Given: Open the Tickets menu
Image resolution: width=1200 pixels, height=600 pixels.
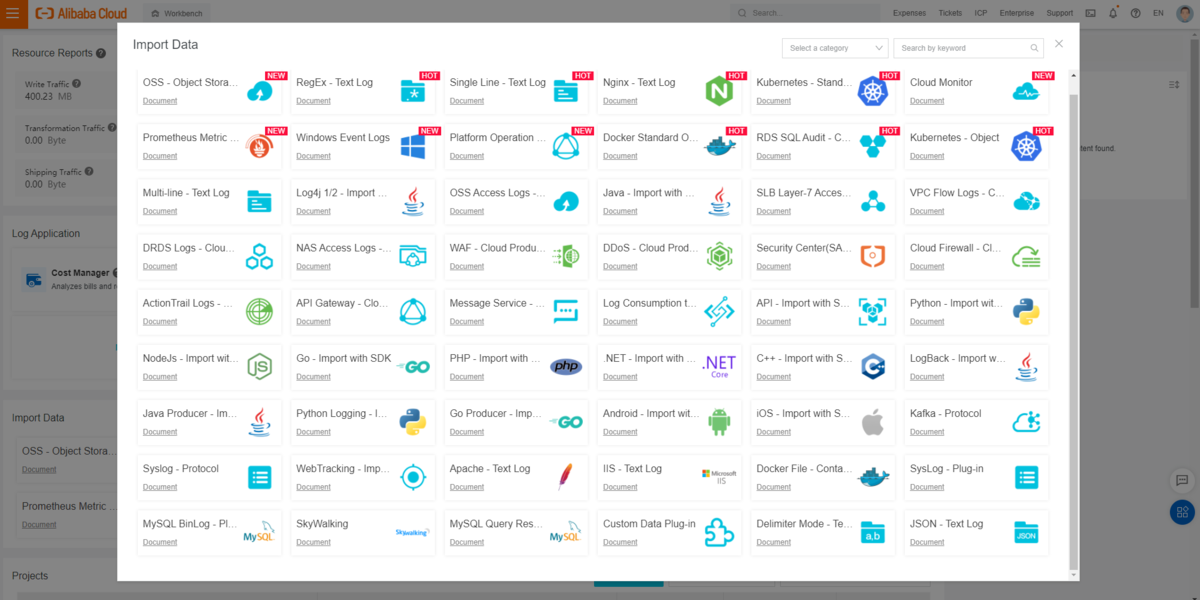Looking at the screenshot, I should 950,13.
